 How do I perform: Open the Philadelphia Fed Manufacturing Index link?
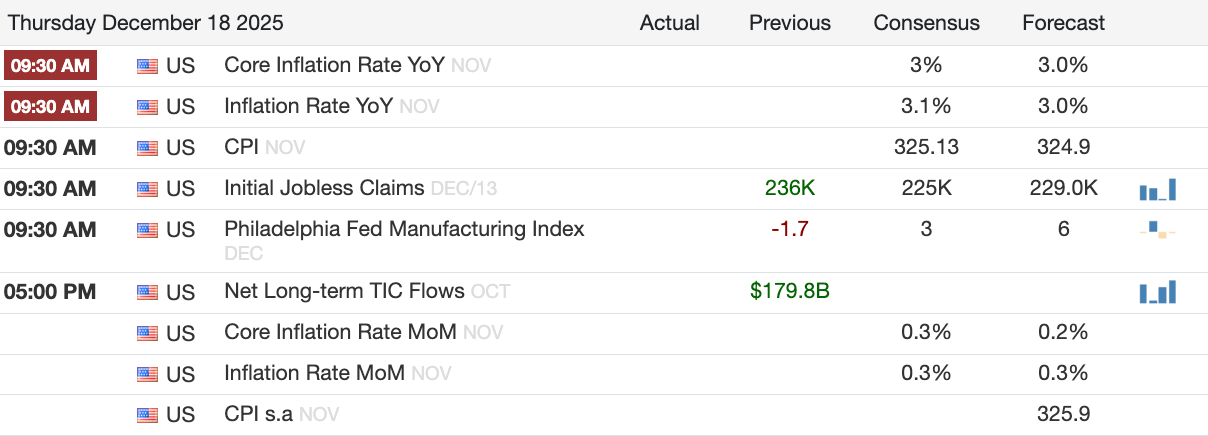404,229
